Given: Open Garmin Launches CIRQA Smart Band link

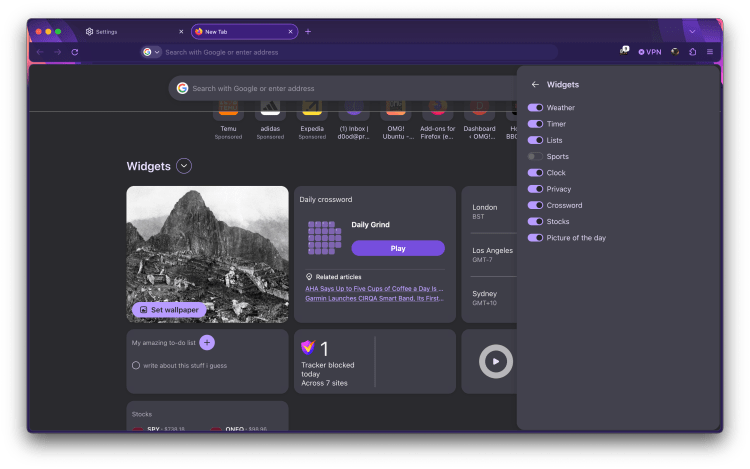Looking at the screenshot, I should coord(374,298).
